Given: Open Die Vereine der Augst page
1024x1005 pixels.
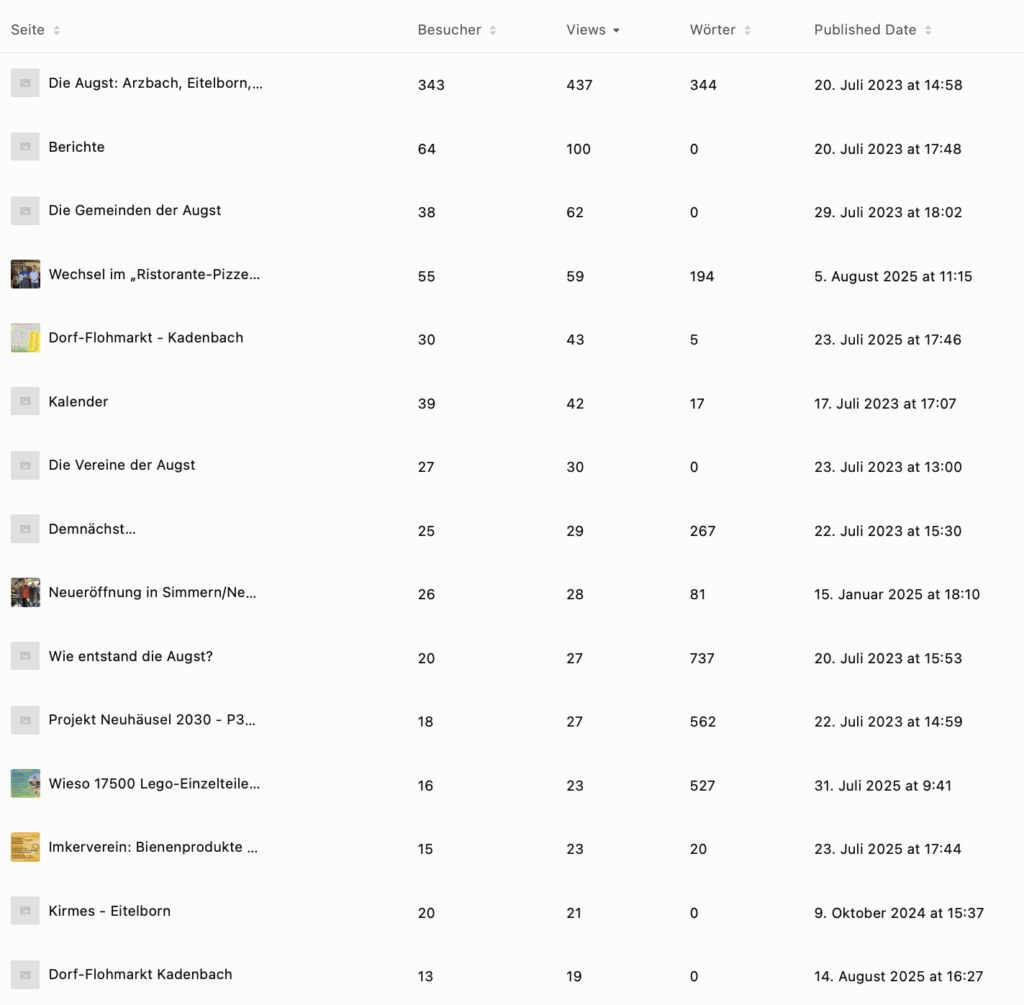Looking at the screenshot, I should click(122, 465).
